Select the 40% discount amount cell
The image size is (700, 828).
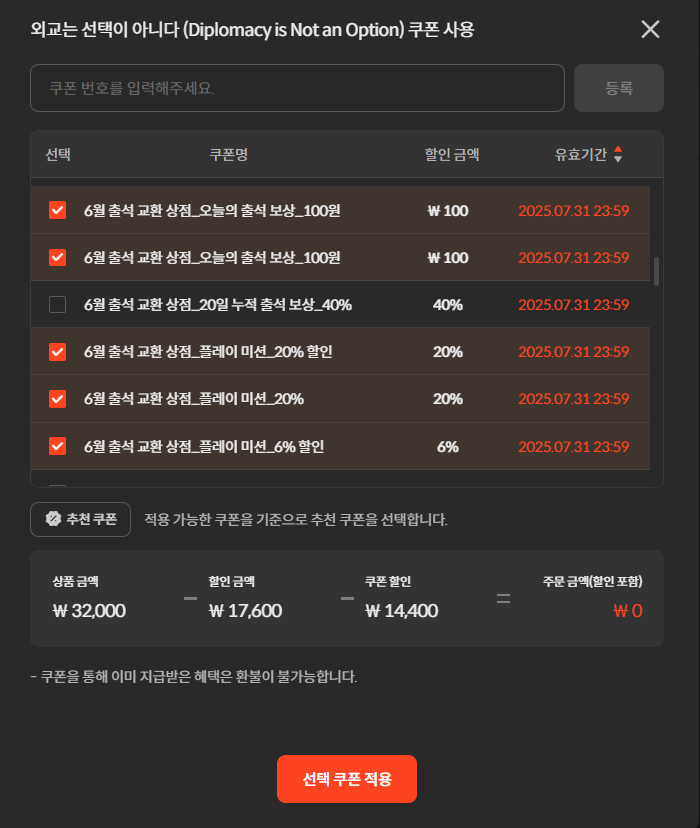(448, 305)
